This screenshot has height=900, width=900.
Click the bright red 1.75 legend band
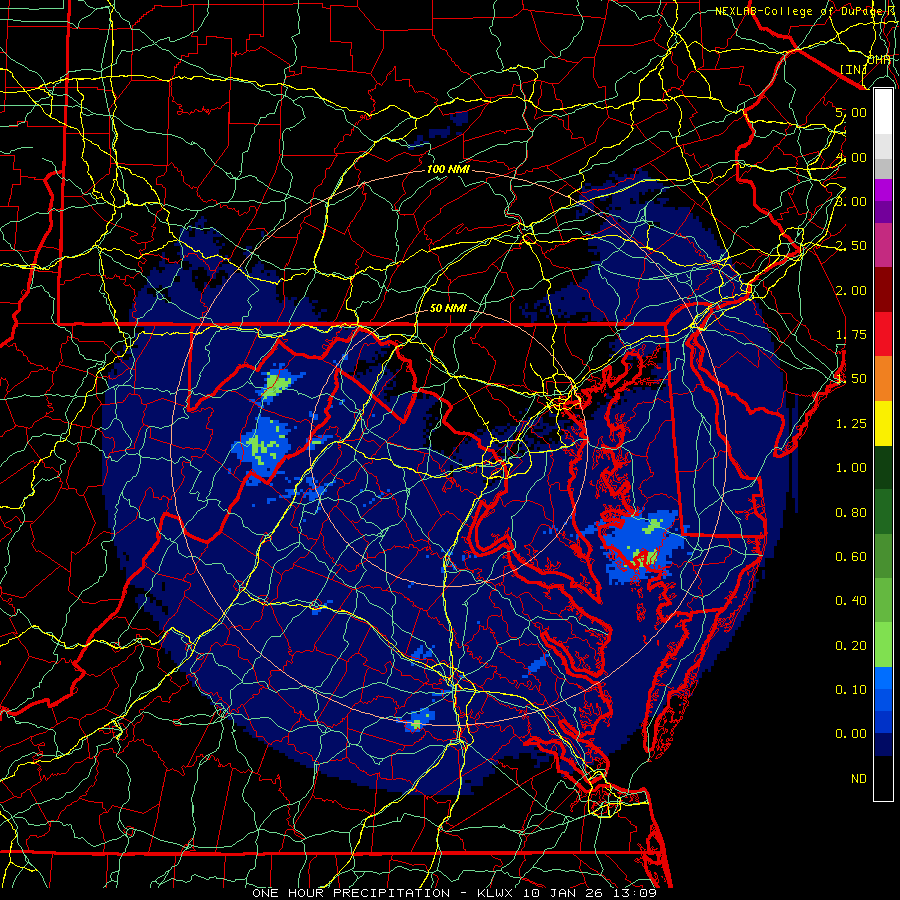click(x=883, y=334)
